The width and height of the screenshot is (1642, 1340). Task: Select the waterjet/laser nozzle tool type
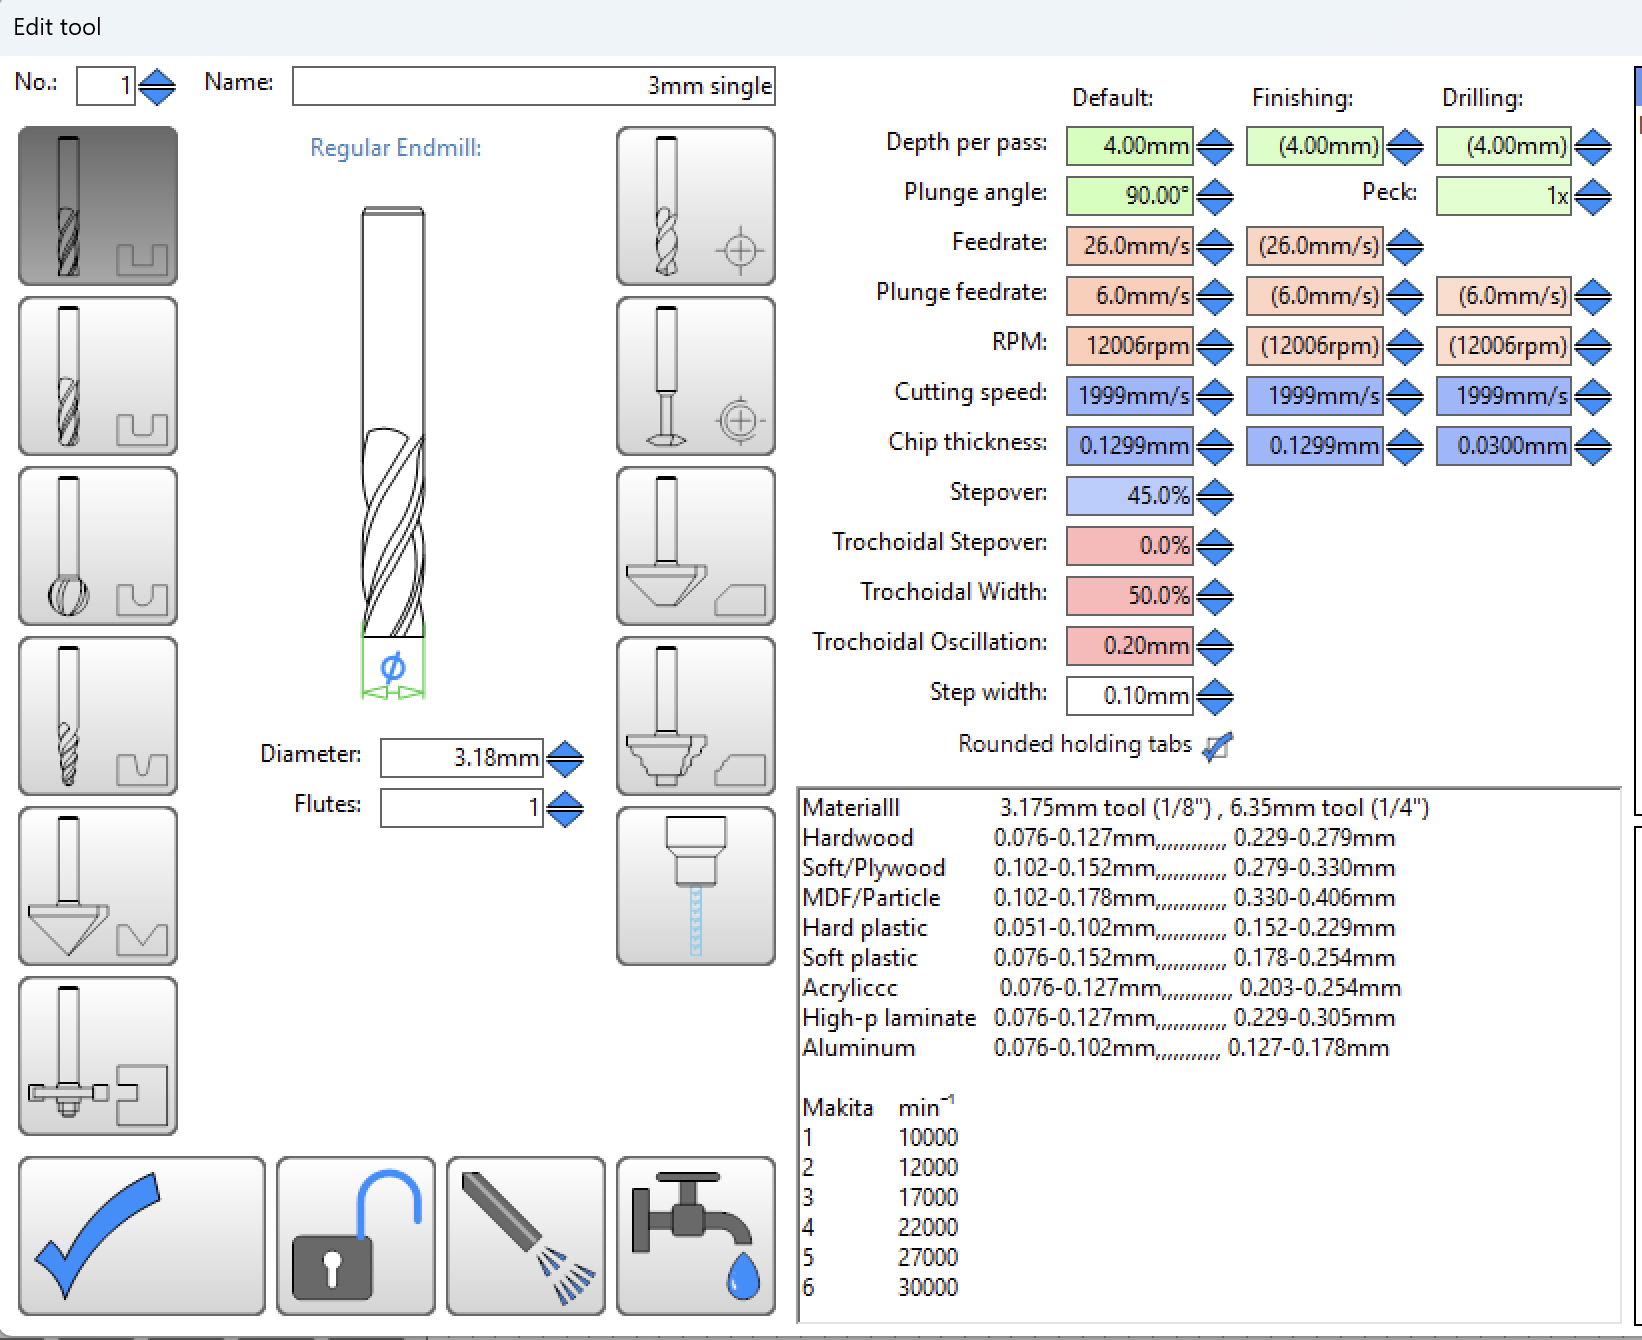pos(695,886)
